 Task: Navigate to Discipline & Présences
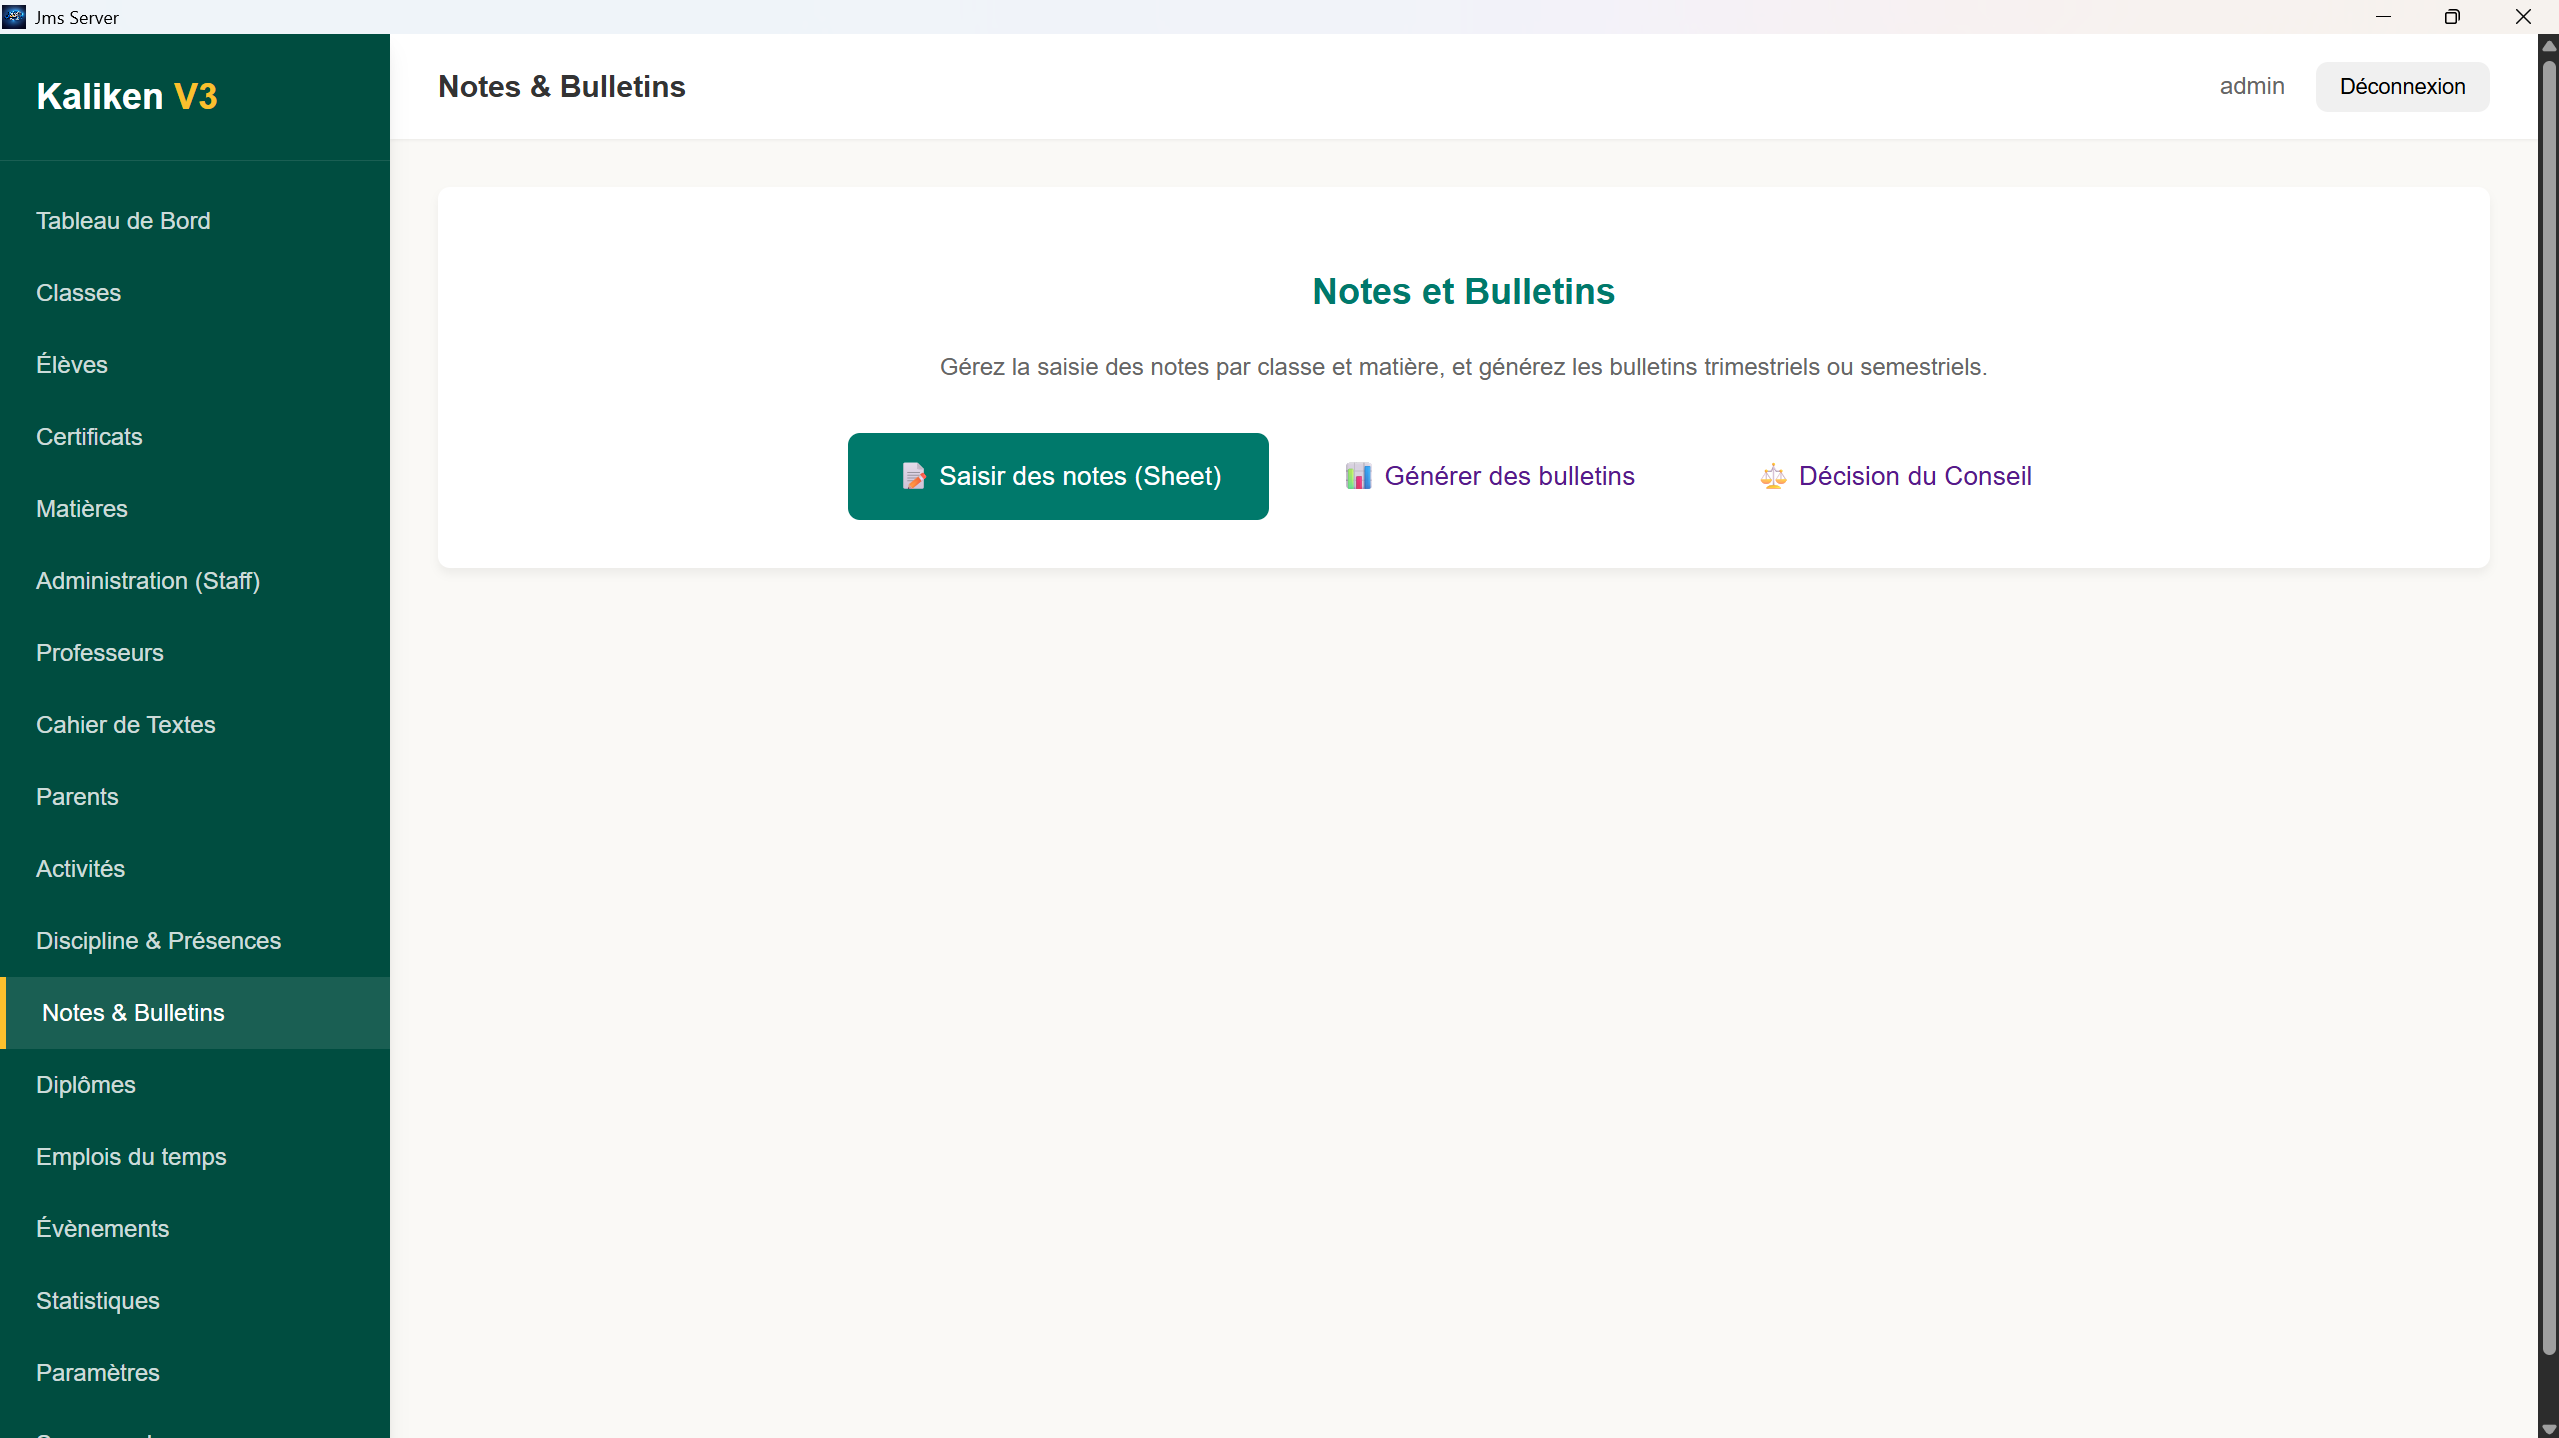pyautogui.click(x=158, y=940)
